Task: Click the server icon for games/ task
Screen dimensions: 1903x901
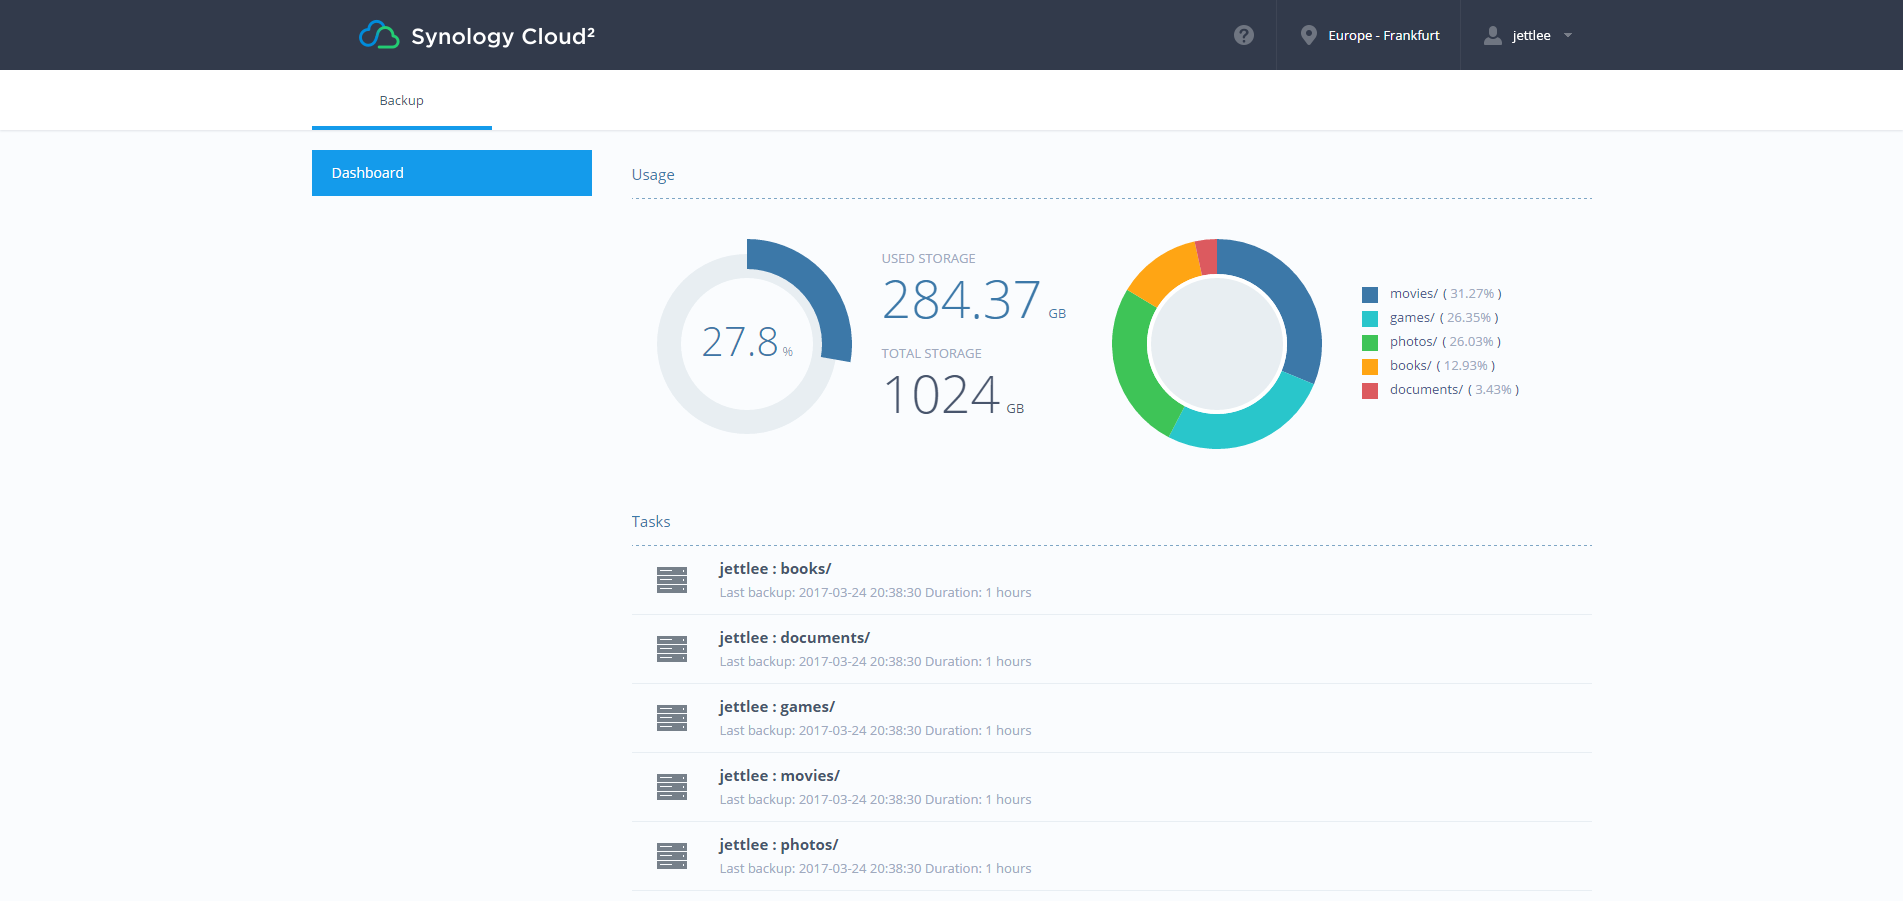Action: click(671, 718)
